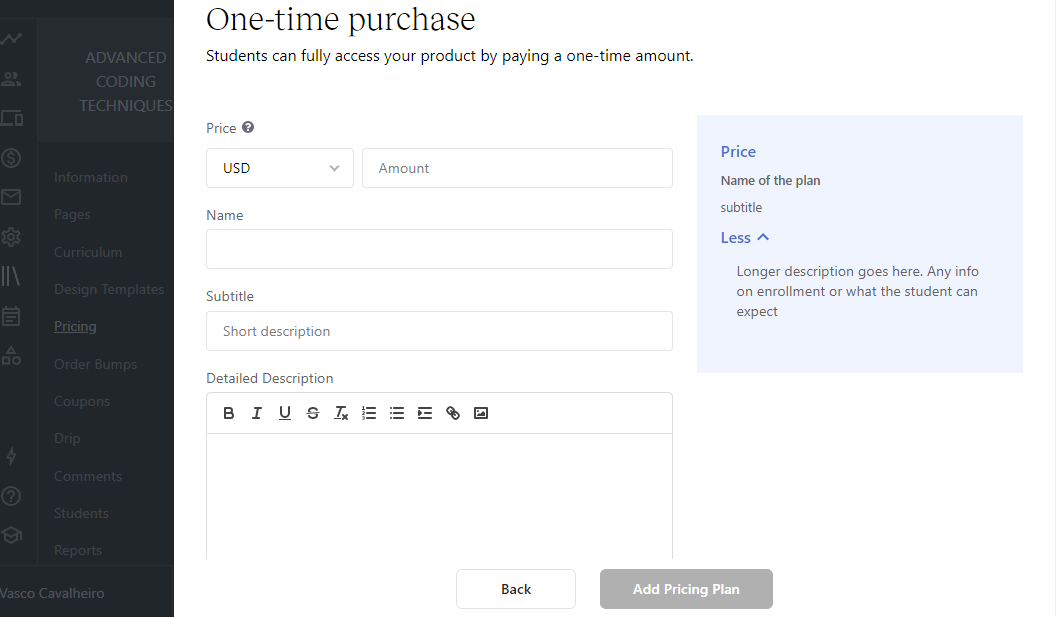Open Curriculum in course menu

[x=88, y=252]
